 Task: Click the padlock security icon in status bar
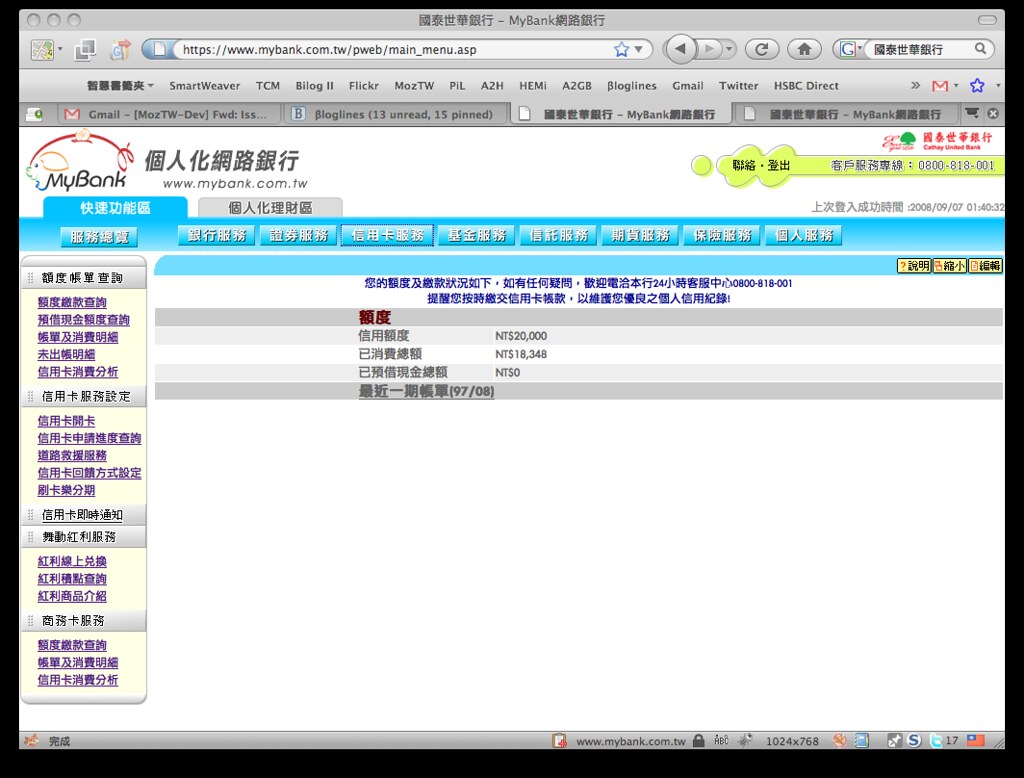(699, 741)
